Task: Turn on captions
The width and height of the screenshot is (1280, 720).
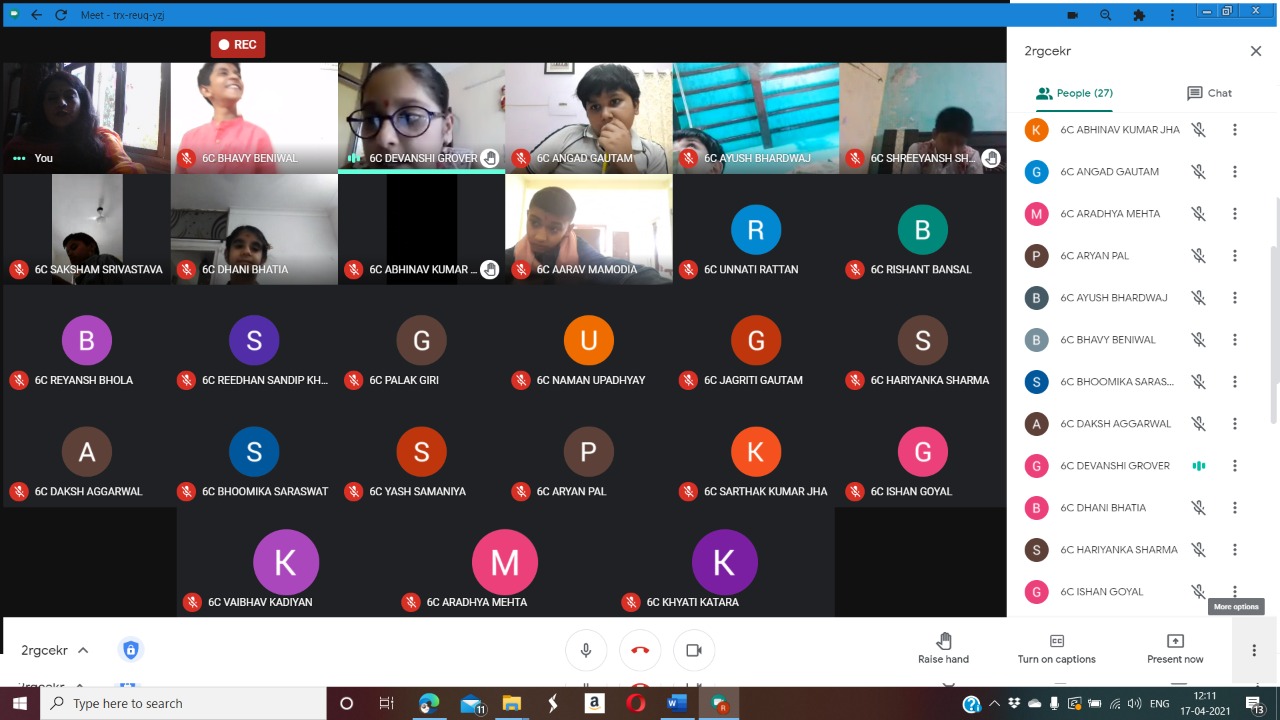Action: pos(1057,648)
